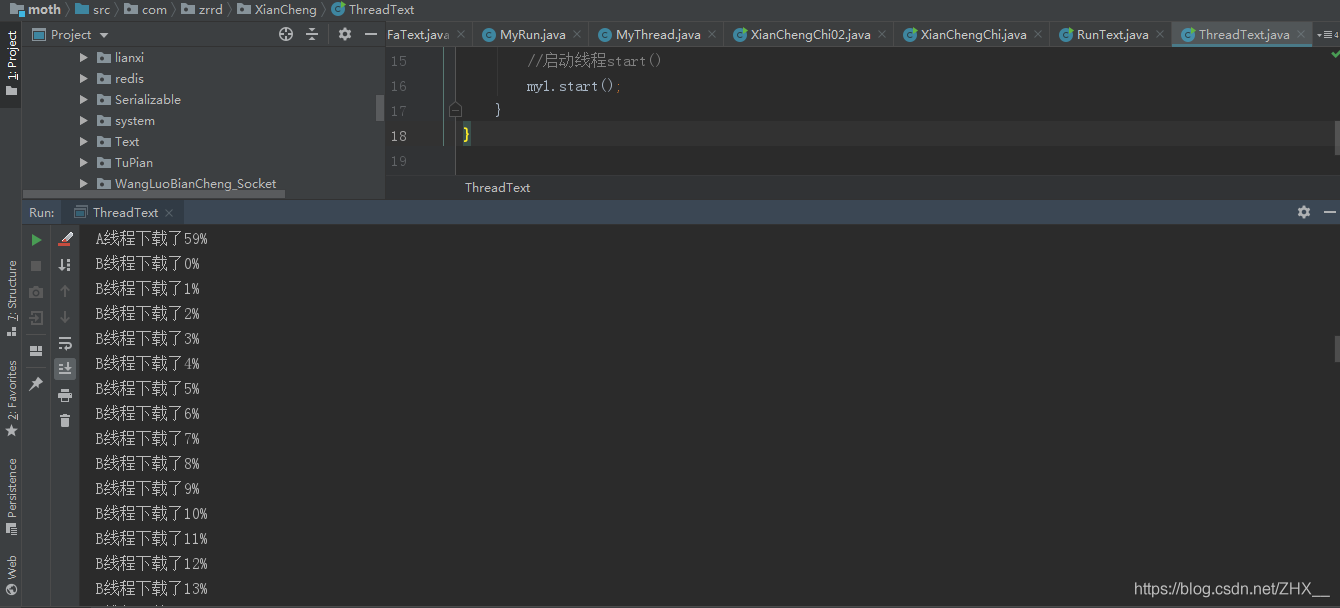This screenshot has width=1340, height=608.
Task: Clear console output with the trash icon
Action: [x=65, y=421]
